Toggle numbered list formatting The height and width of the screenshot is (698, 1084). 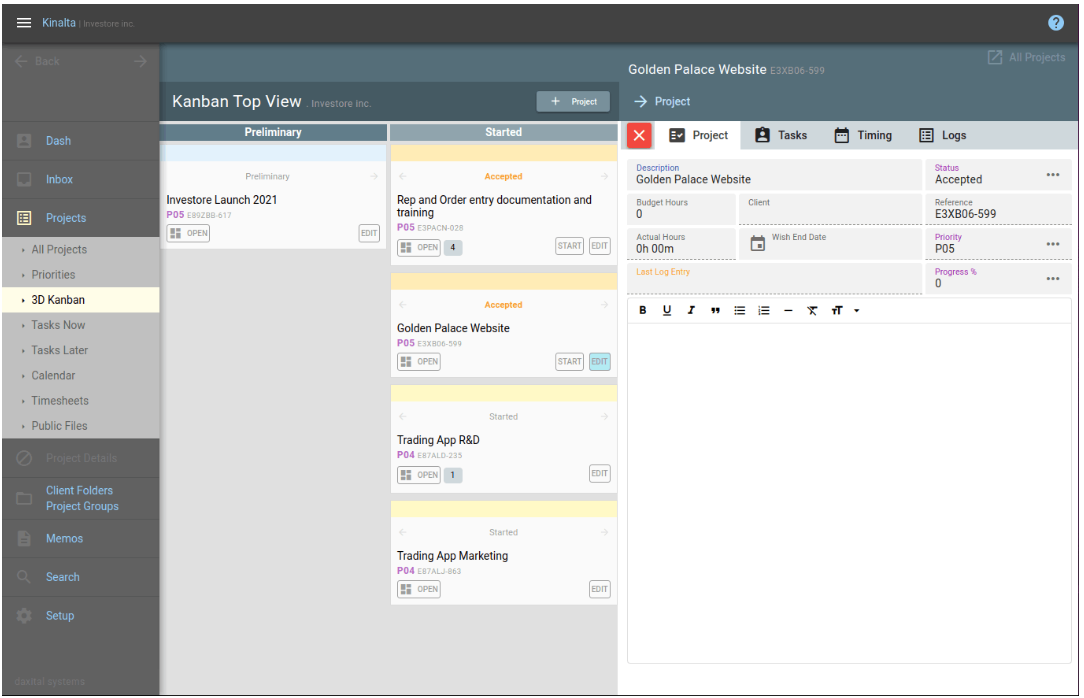[x=763, y=310]
